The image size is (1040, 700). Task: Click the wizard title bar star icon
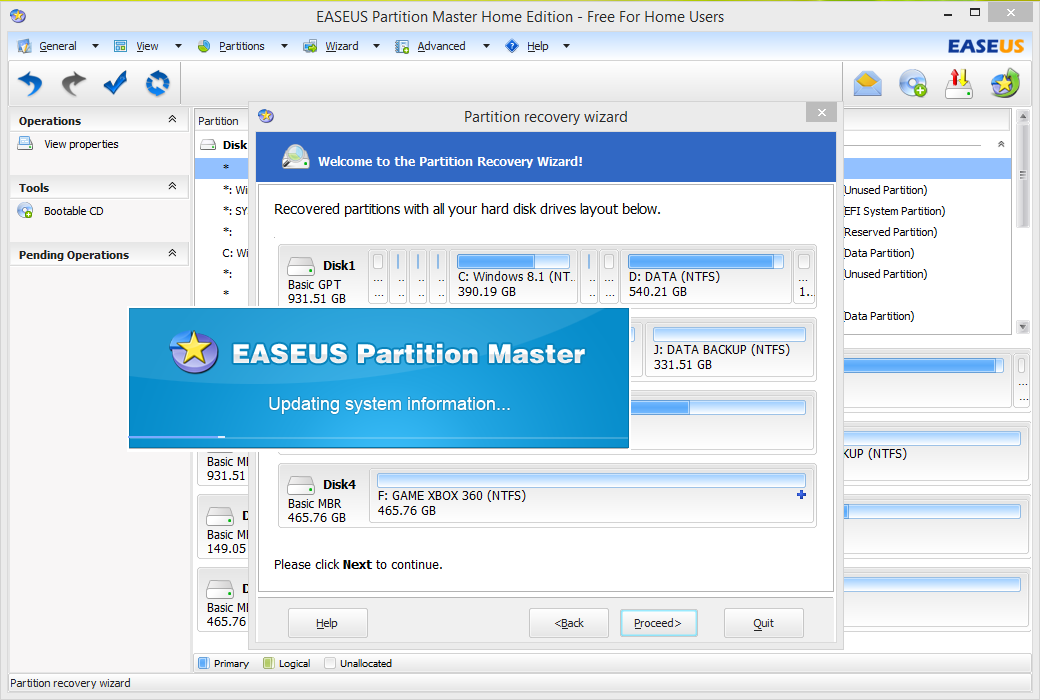click(x=266, y=116)
